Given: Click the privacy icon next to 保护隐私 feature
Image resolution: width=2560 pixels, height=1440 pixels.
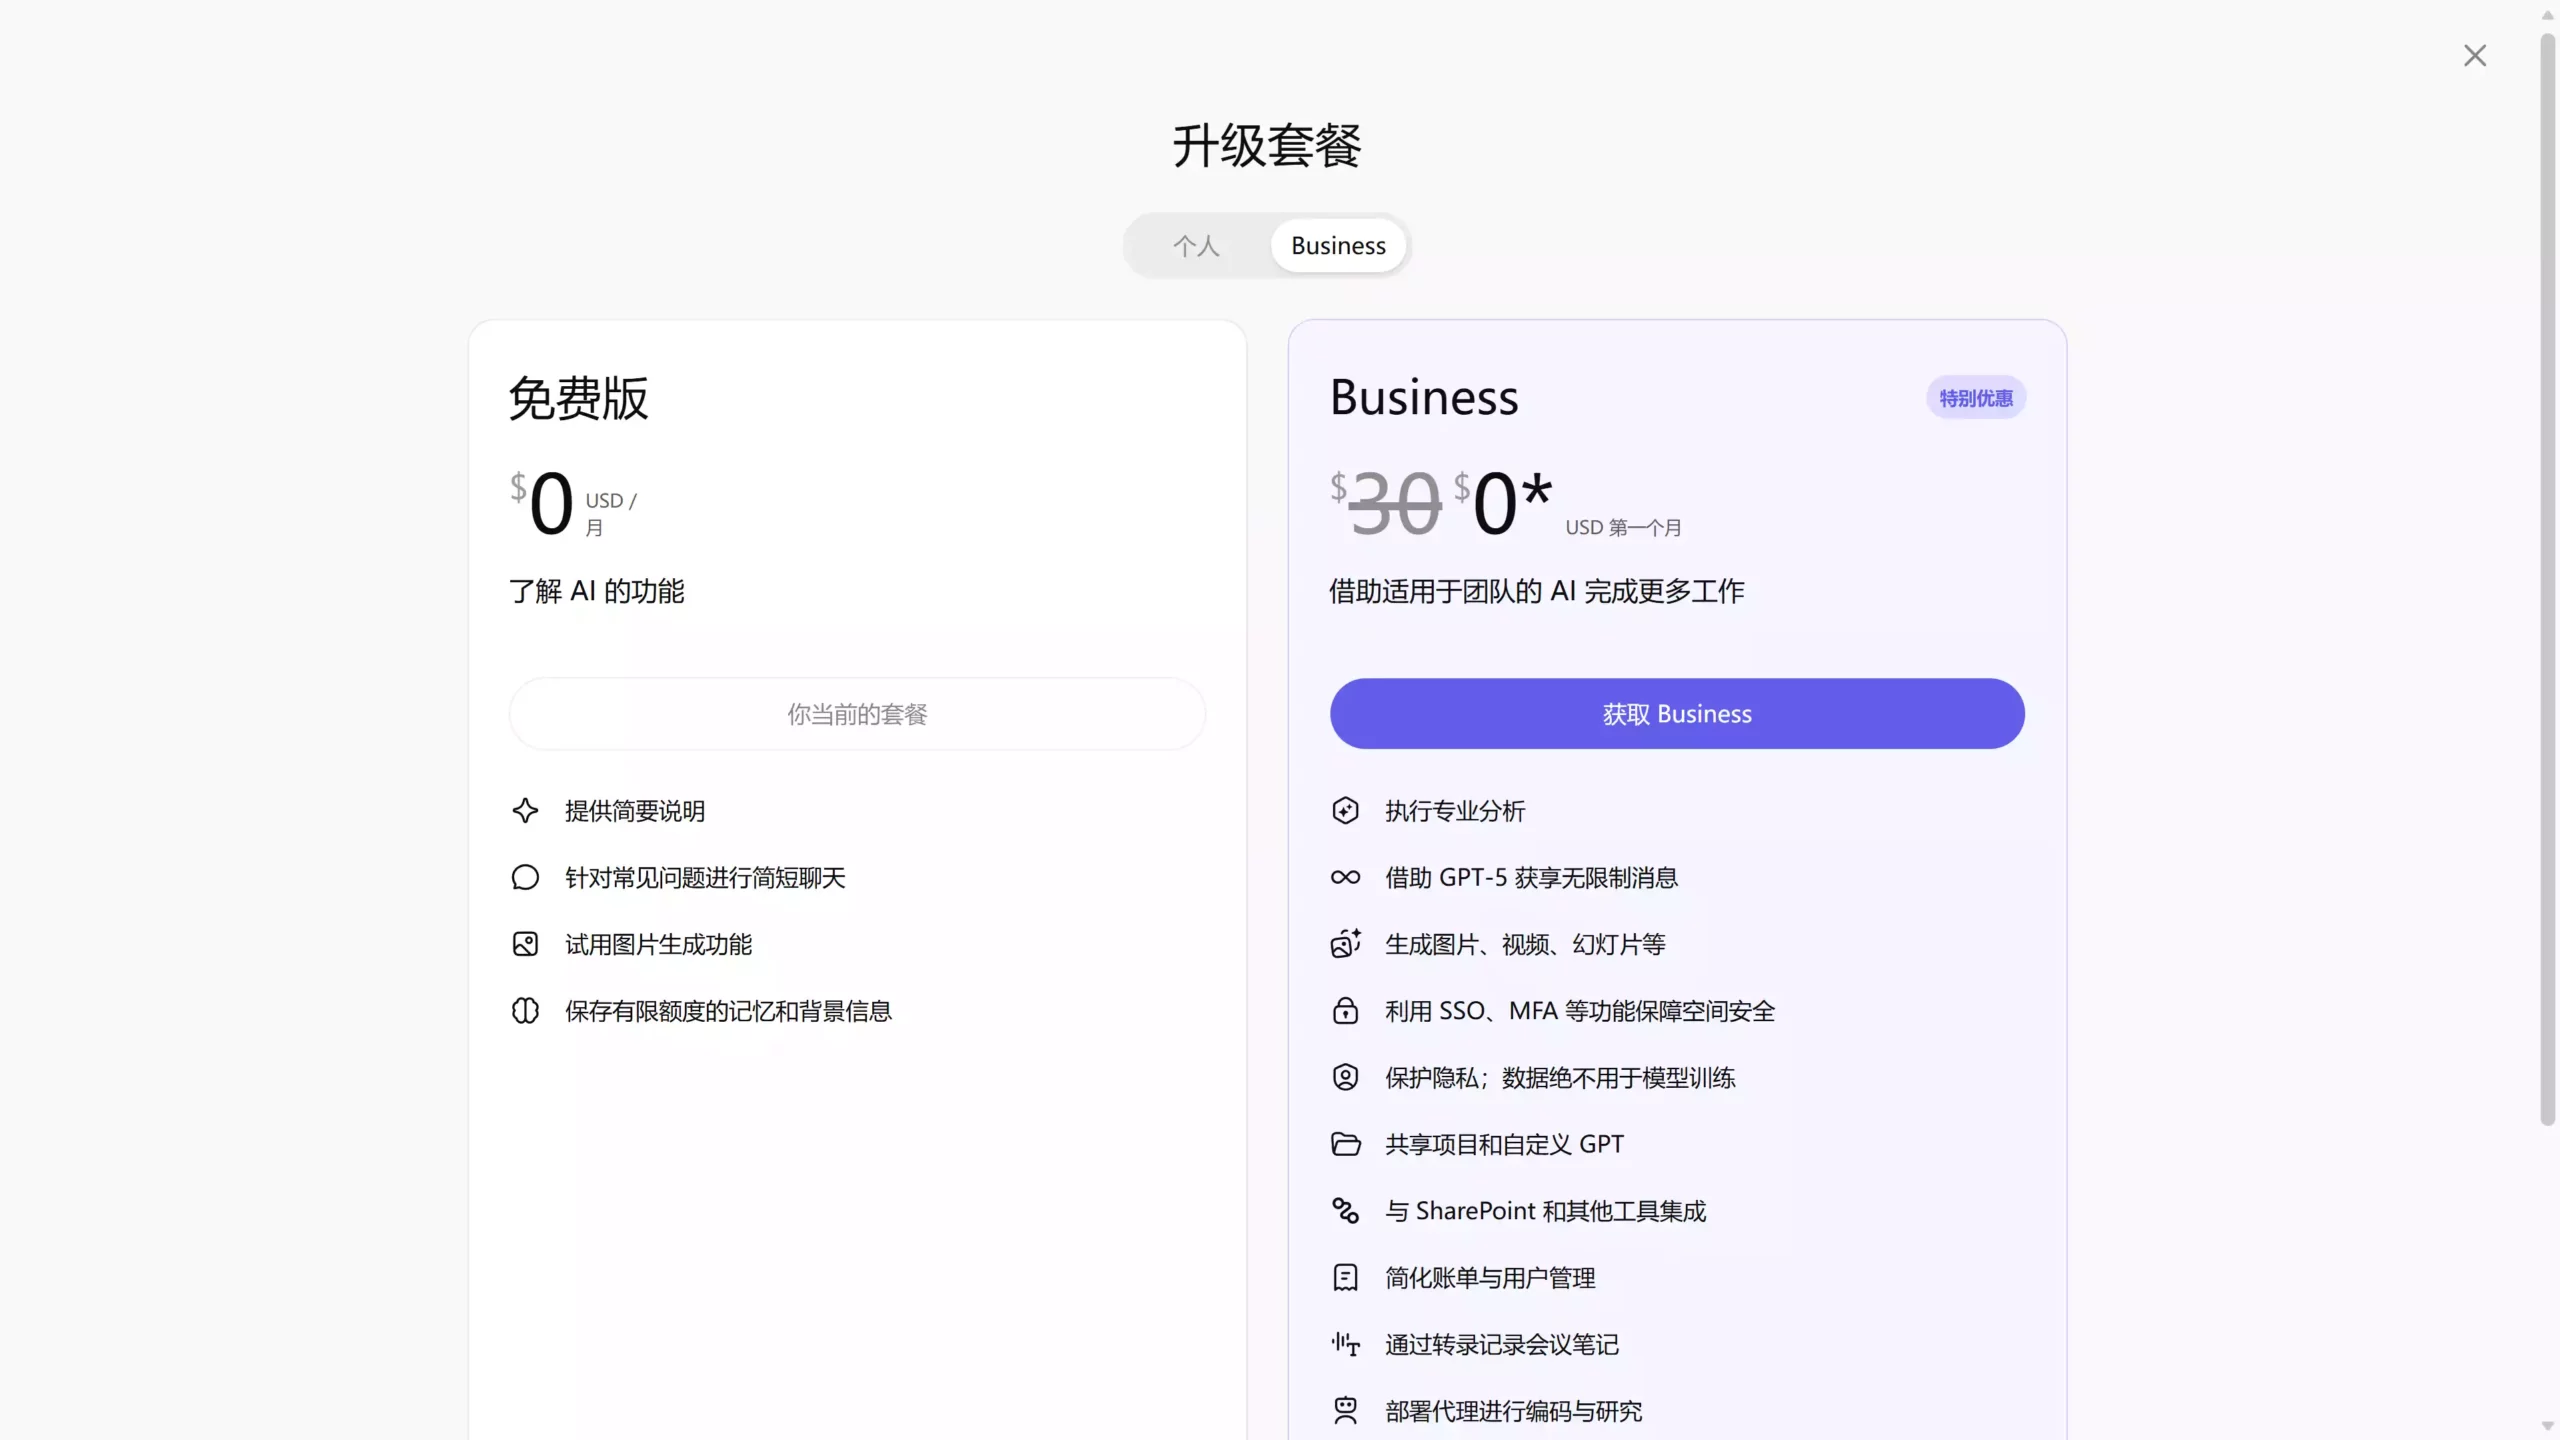Looking at the screenshot, I should [1345, 1077].
